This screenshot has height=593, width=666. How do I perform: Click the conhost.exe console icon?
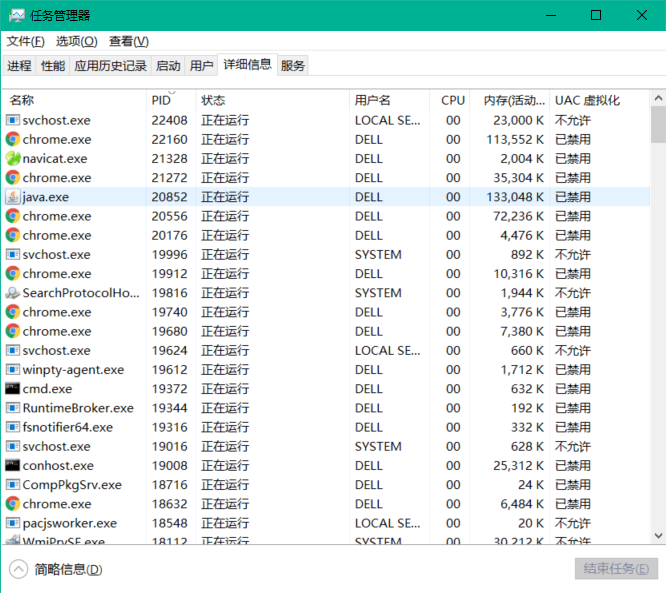13,465
